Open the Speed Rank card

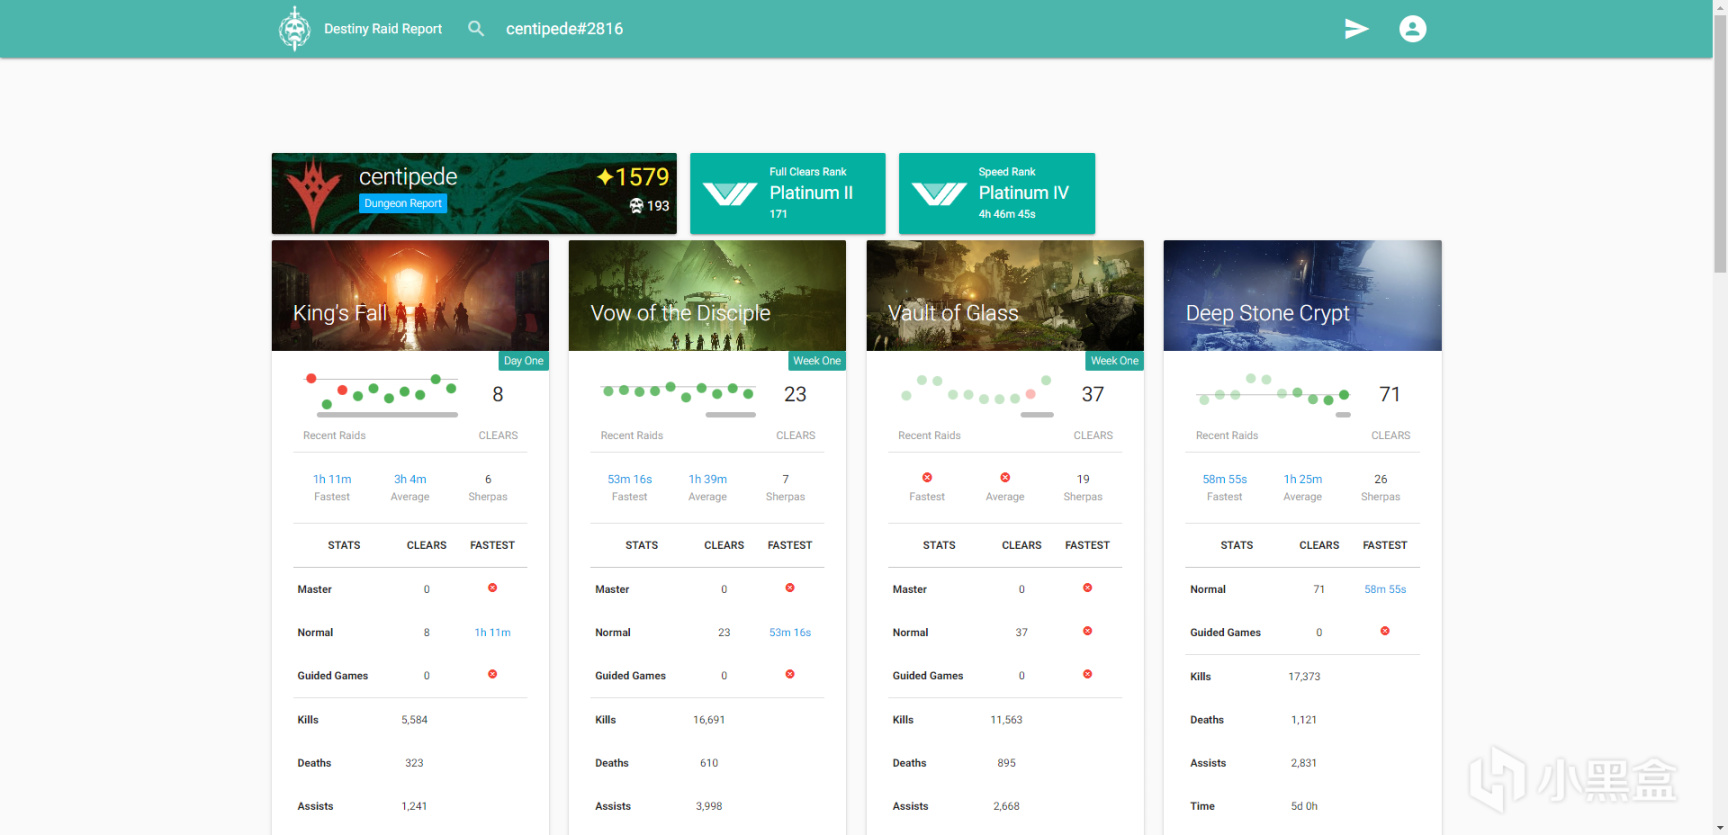[x=997, y=193]
